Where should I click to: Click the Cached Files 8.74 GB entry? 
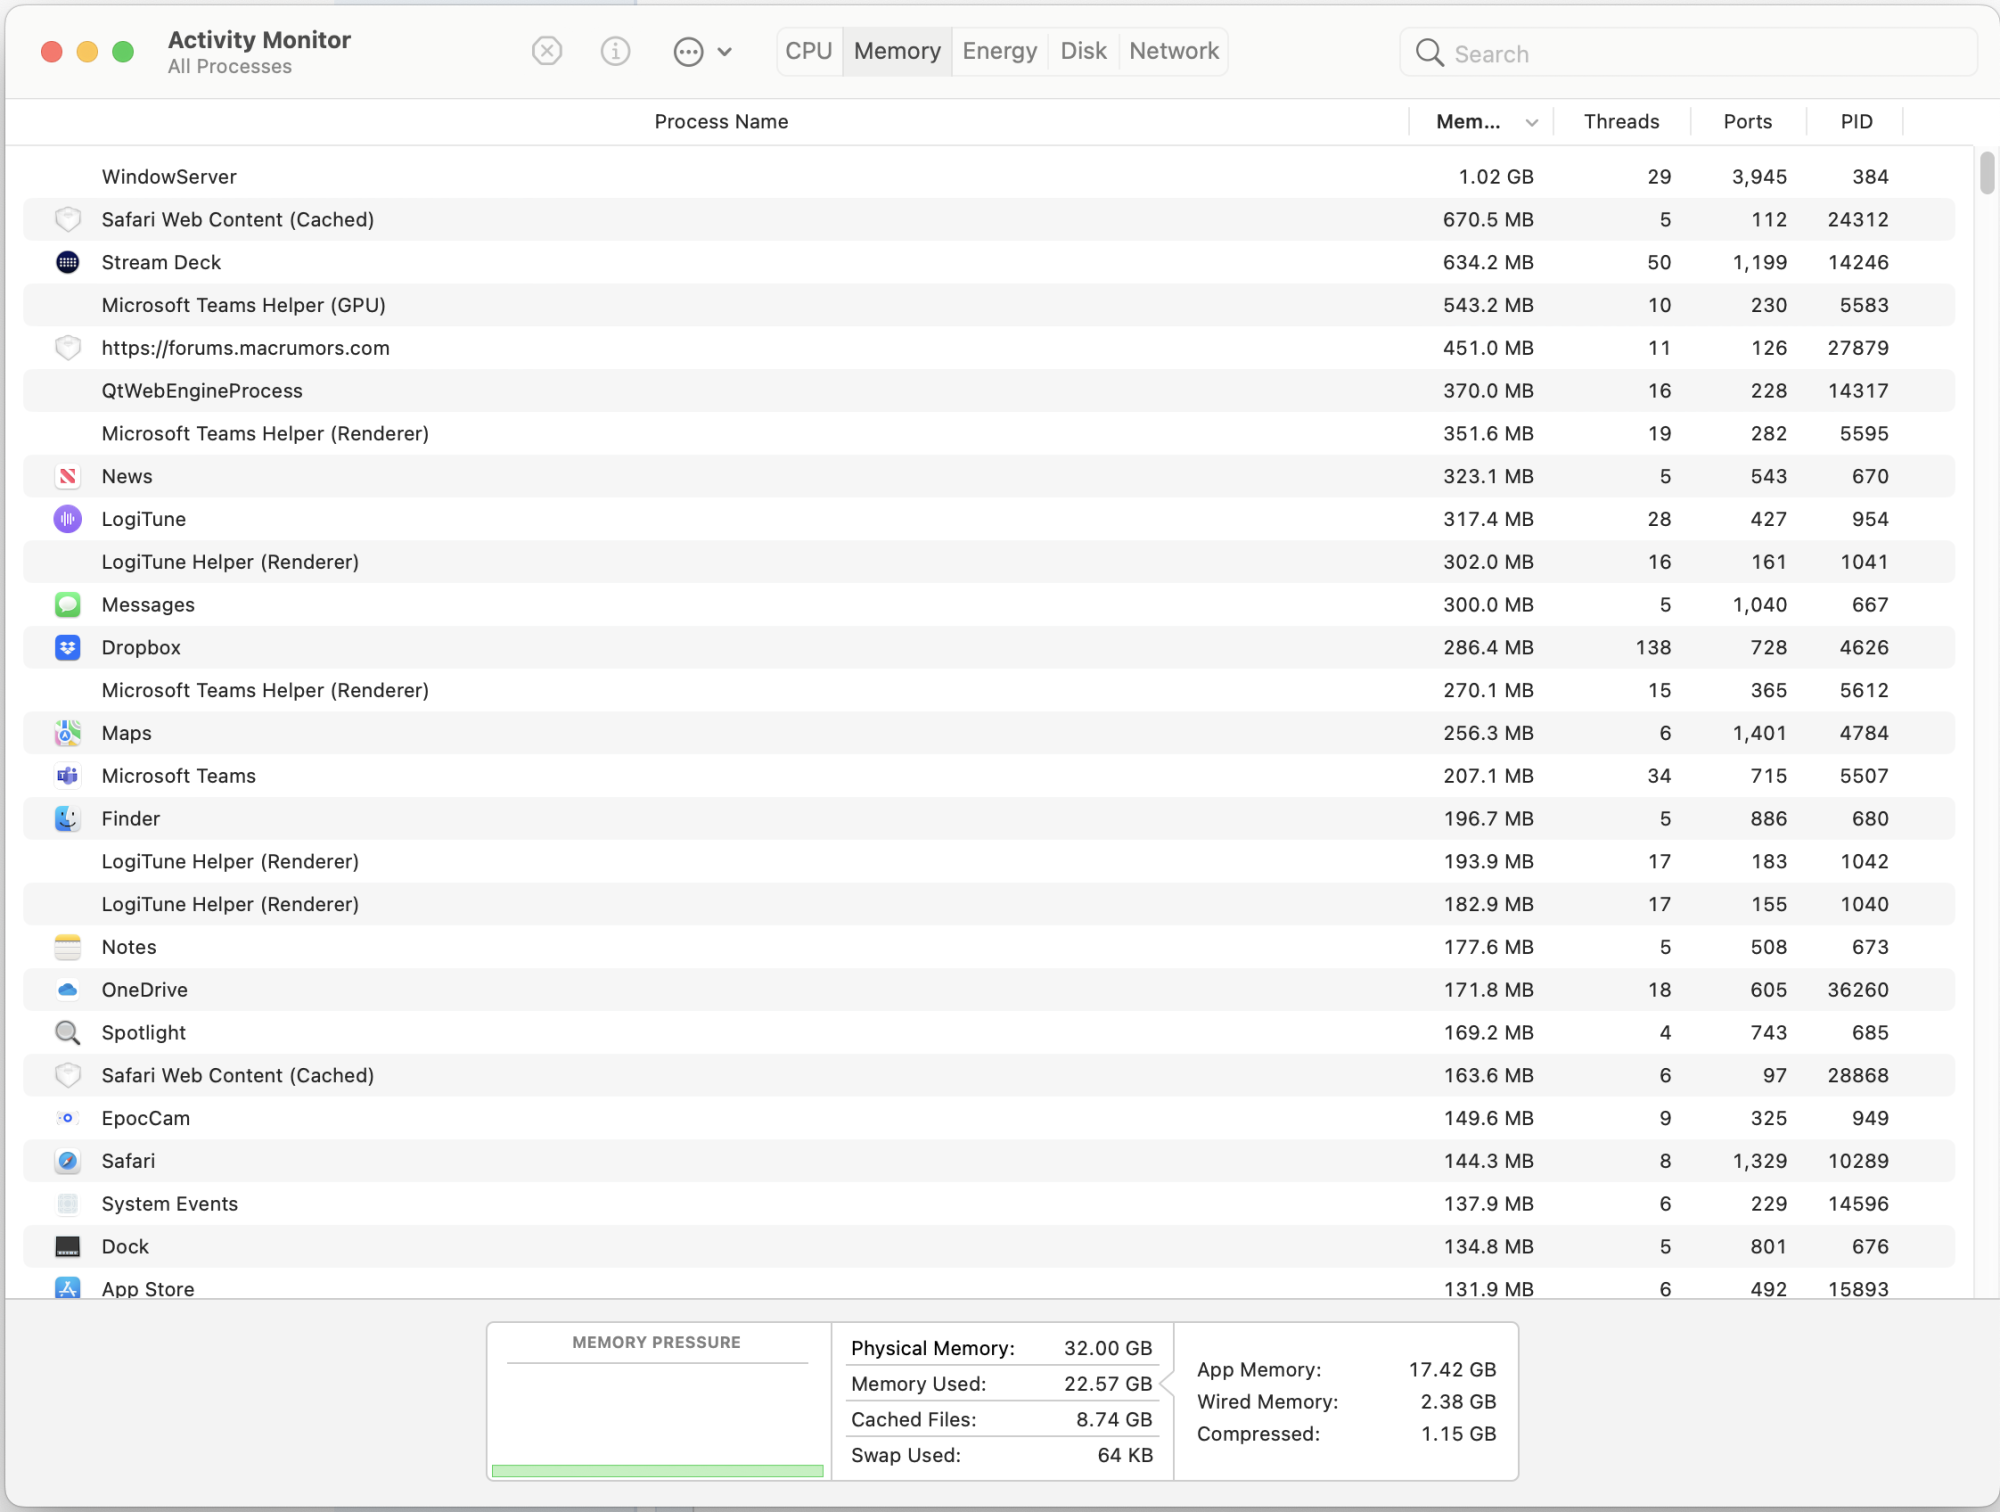1001,1419
